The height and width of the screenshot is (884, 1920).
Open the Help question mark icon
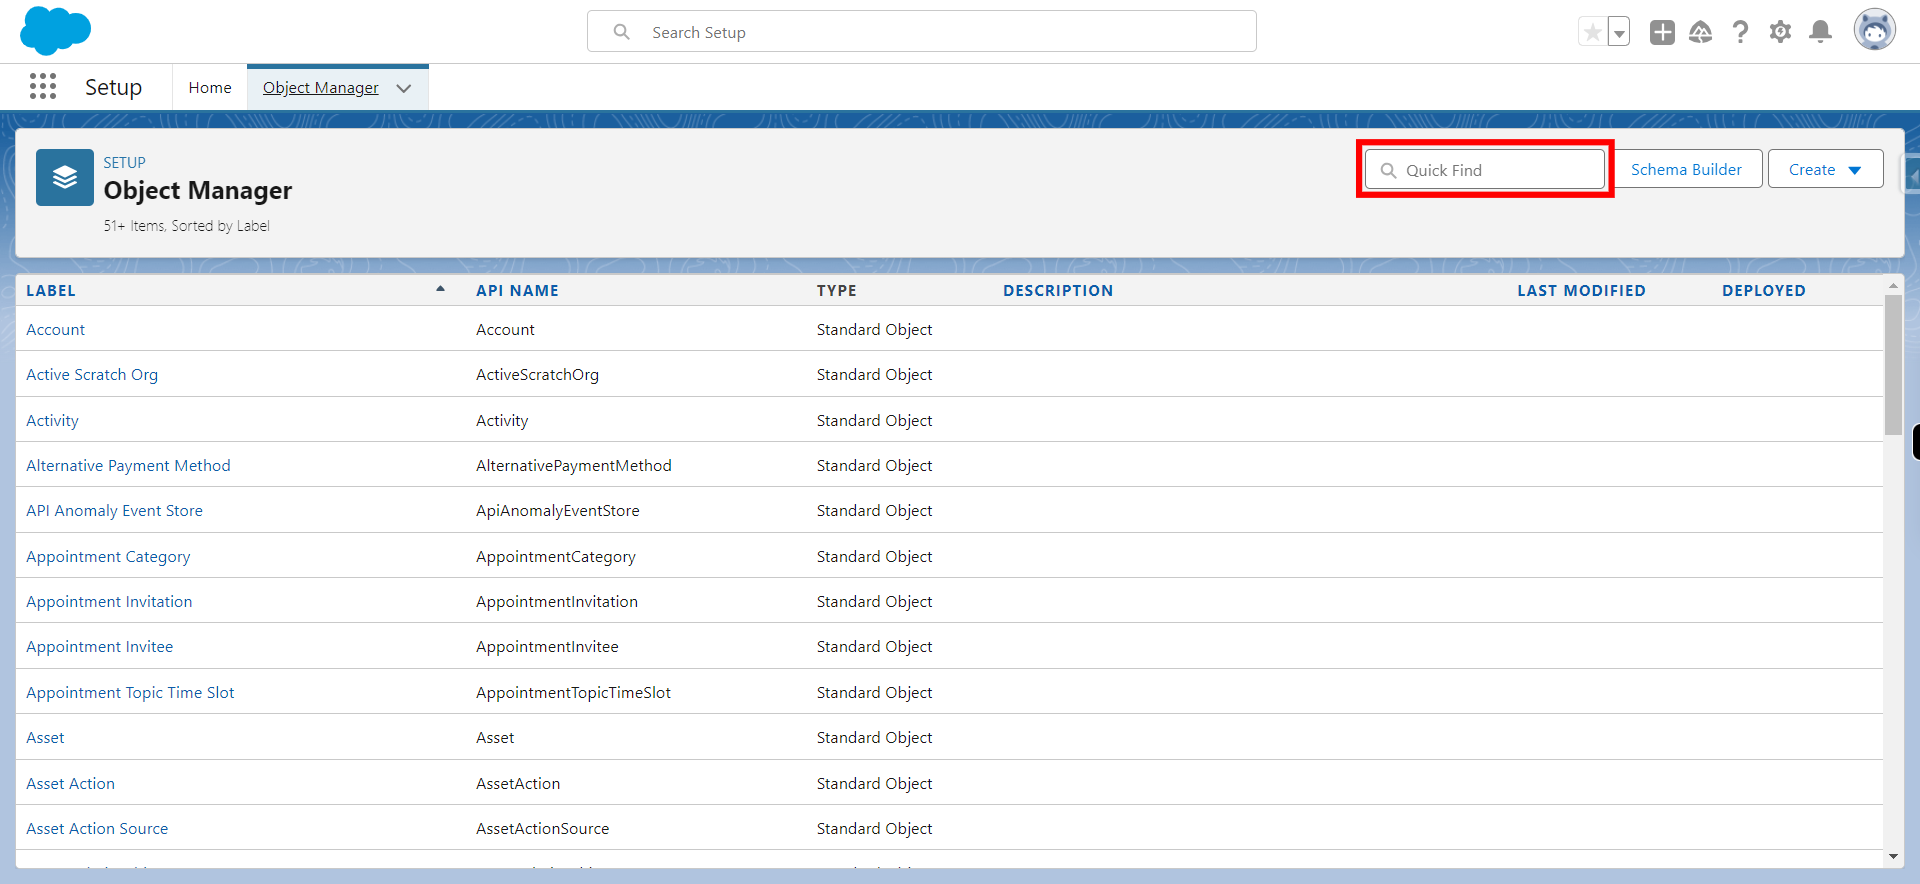pyautogui.click(x=1741, y=32)
